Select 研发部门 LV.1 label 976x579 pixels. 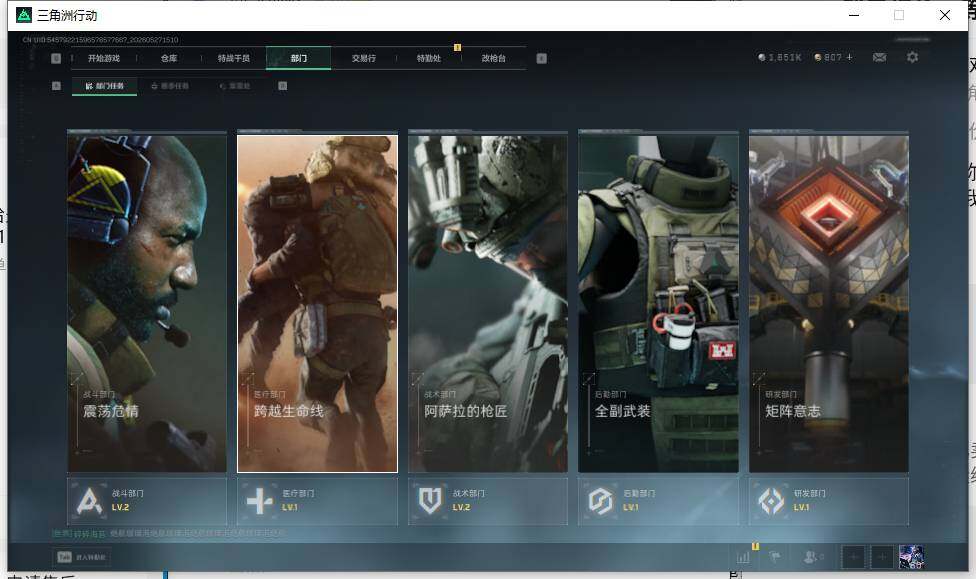[810, 501]
